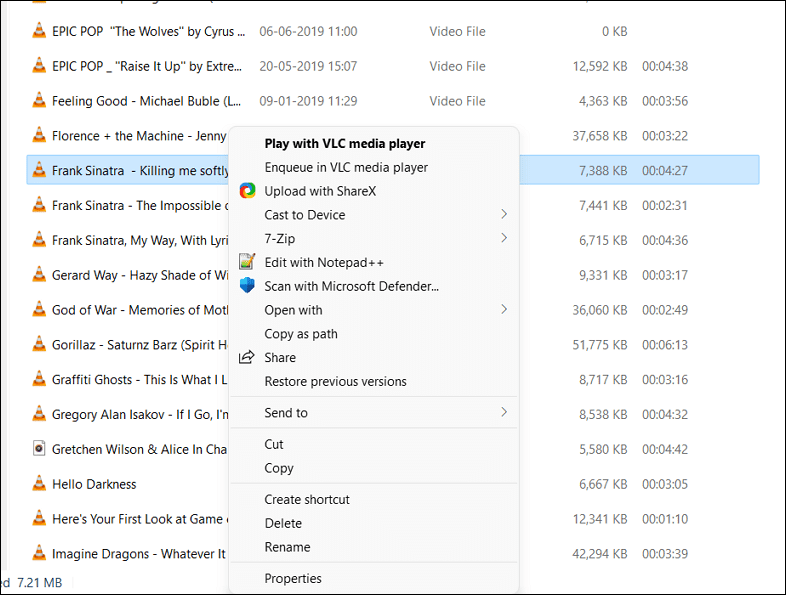Click VLC icon next to Frank Sinatra, My Way

click(39, 240)
